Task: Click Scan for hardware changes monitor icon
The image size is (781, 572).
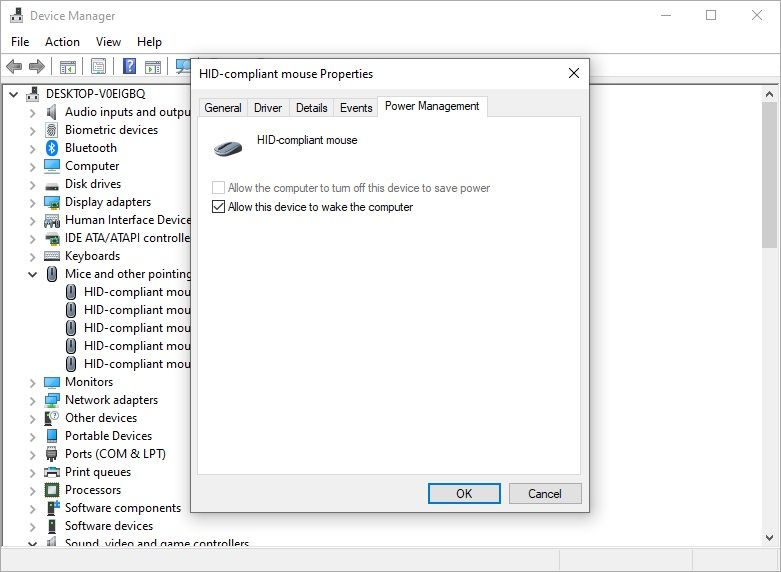Action: point(183,66)
